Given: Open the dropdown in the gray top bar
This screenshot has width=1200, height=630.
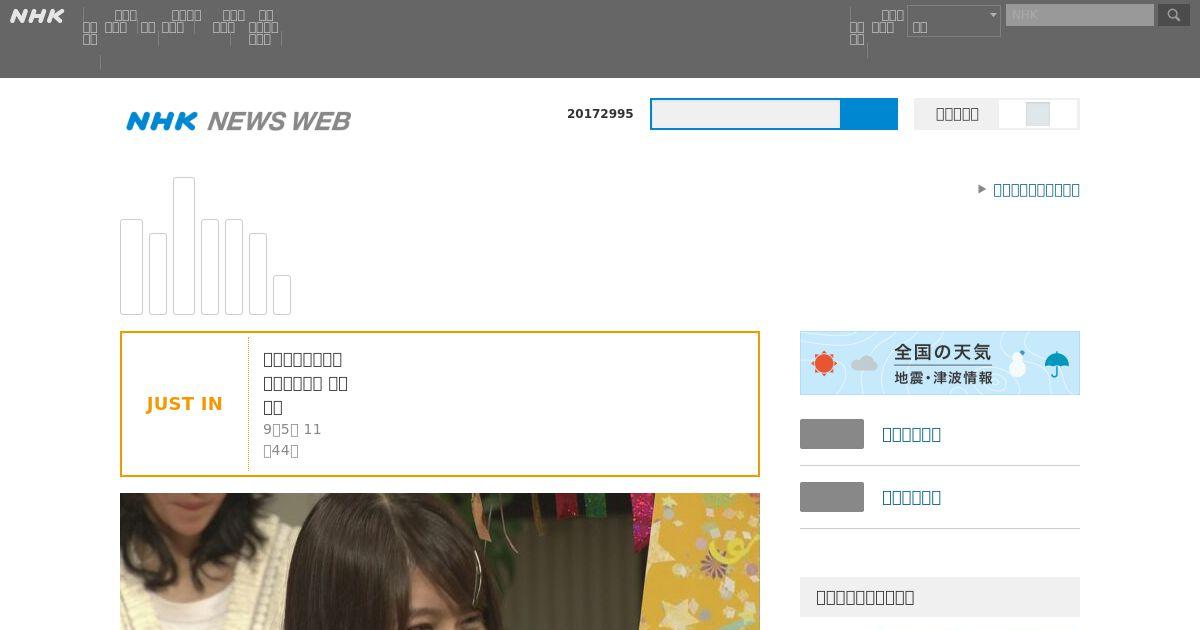Looking at the screenshot, I should pyautogui.click(x=954, y=21).
